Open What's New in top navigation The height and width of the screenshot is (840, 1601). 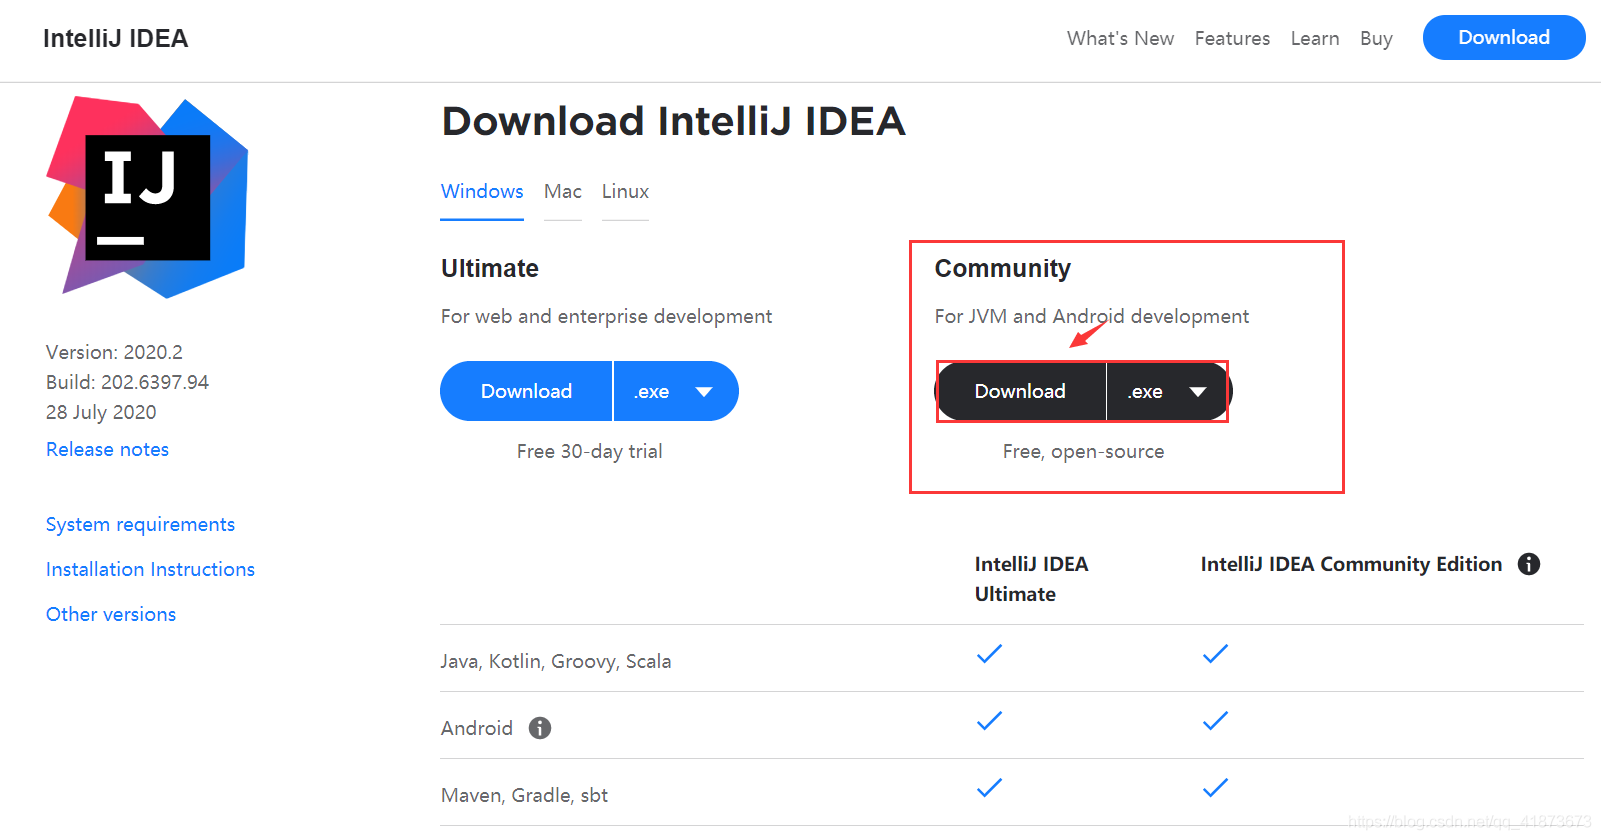pos(1120,38)
